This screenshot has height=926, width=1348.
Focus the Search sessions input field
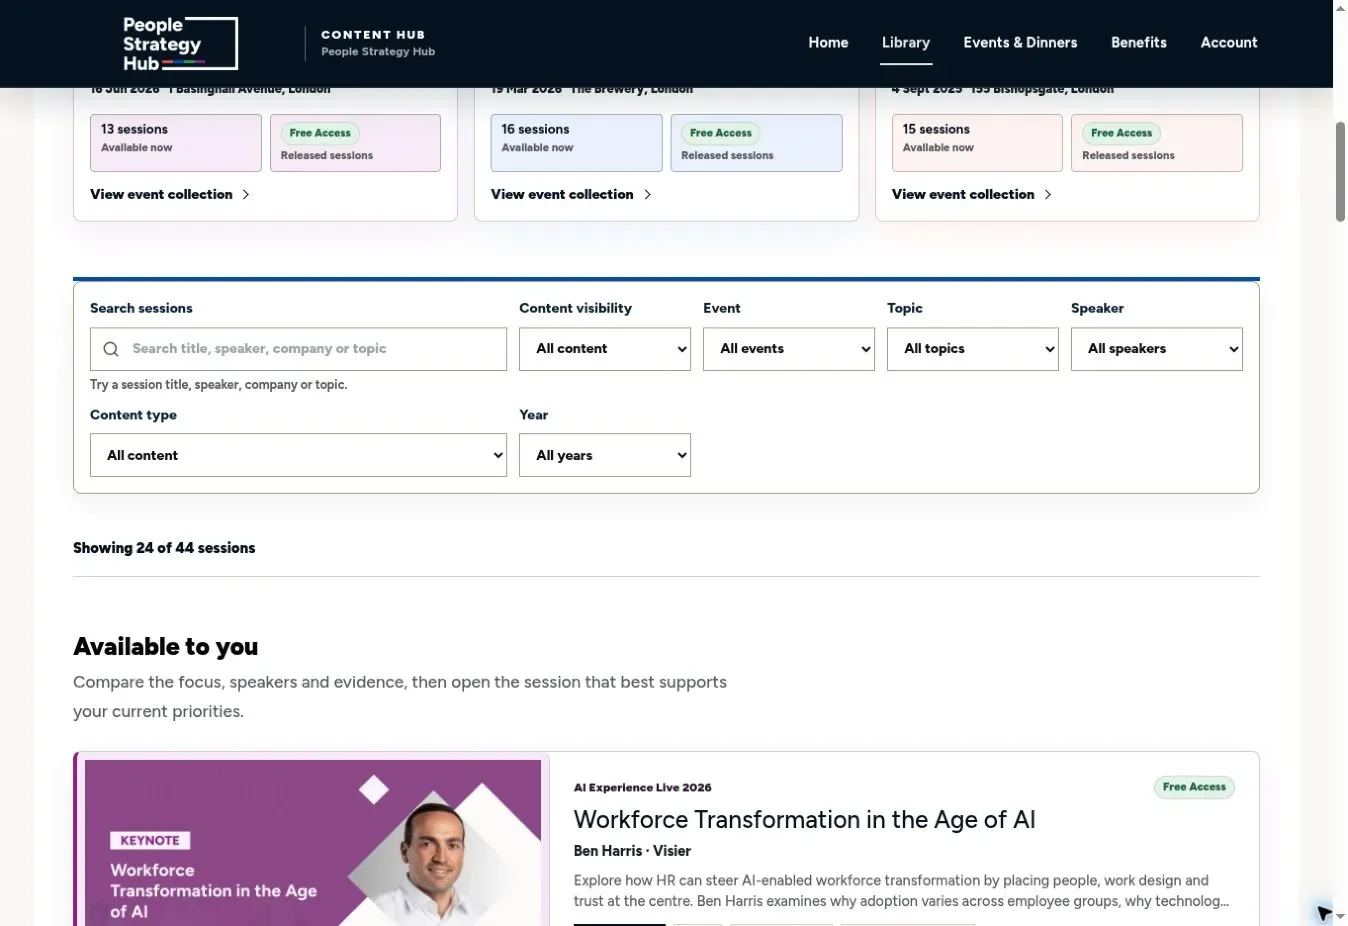(298, 349)
